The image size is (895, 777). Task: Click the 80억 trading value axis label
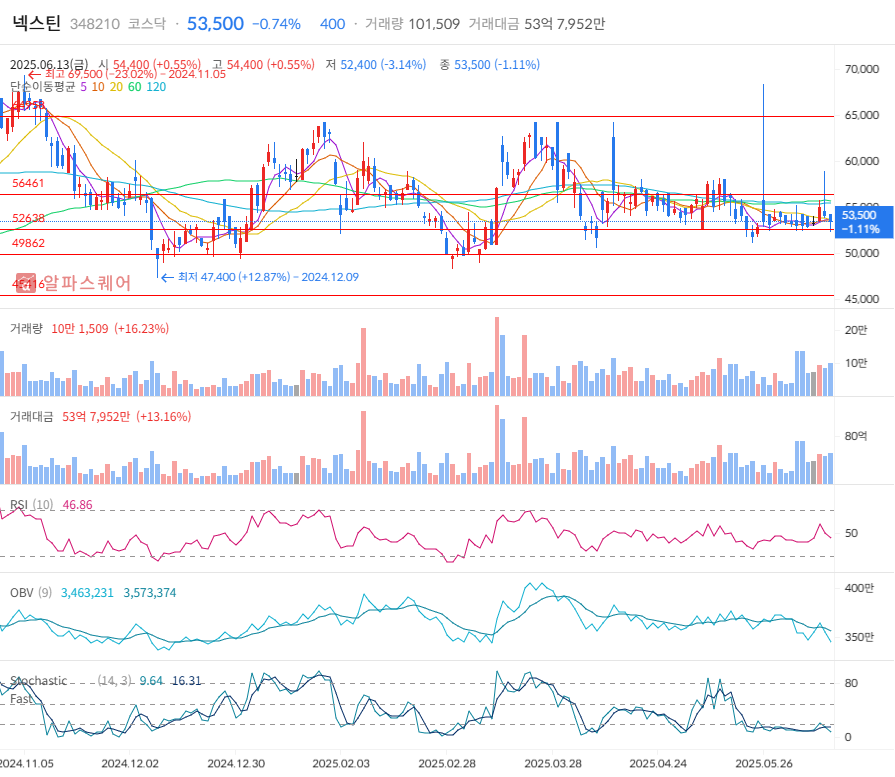(856, 436)
